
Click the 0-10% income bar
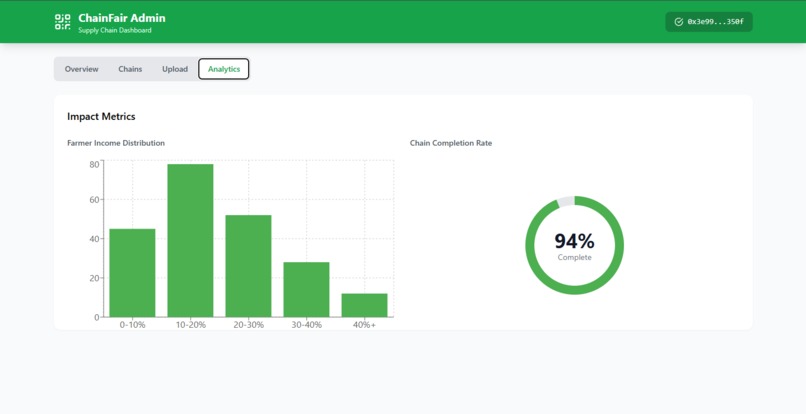click(x=132, y=273)
